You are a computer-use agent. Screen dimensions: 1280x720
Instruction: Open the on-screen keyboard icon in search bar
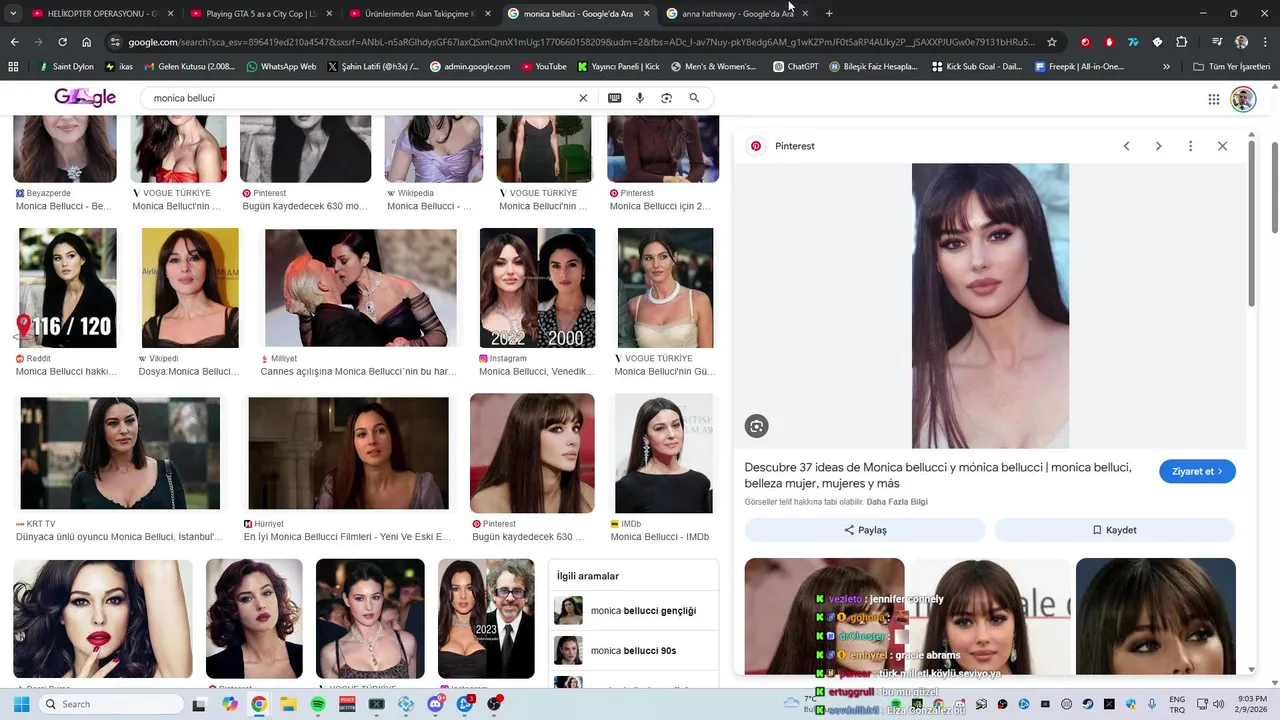614,98
